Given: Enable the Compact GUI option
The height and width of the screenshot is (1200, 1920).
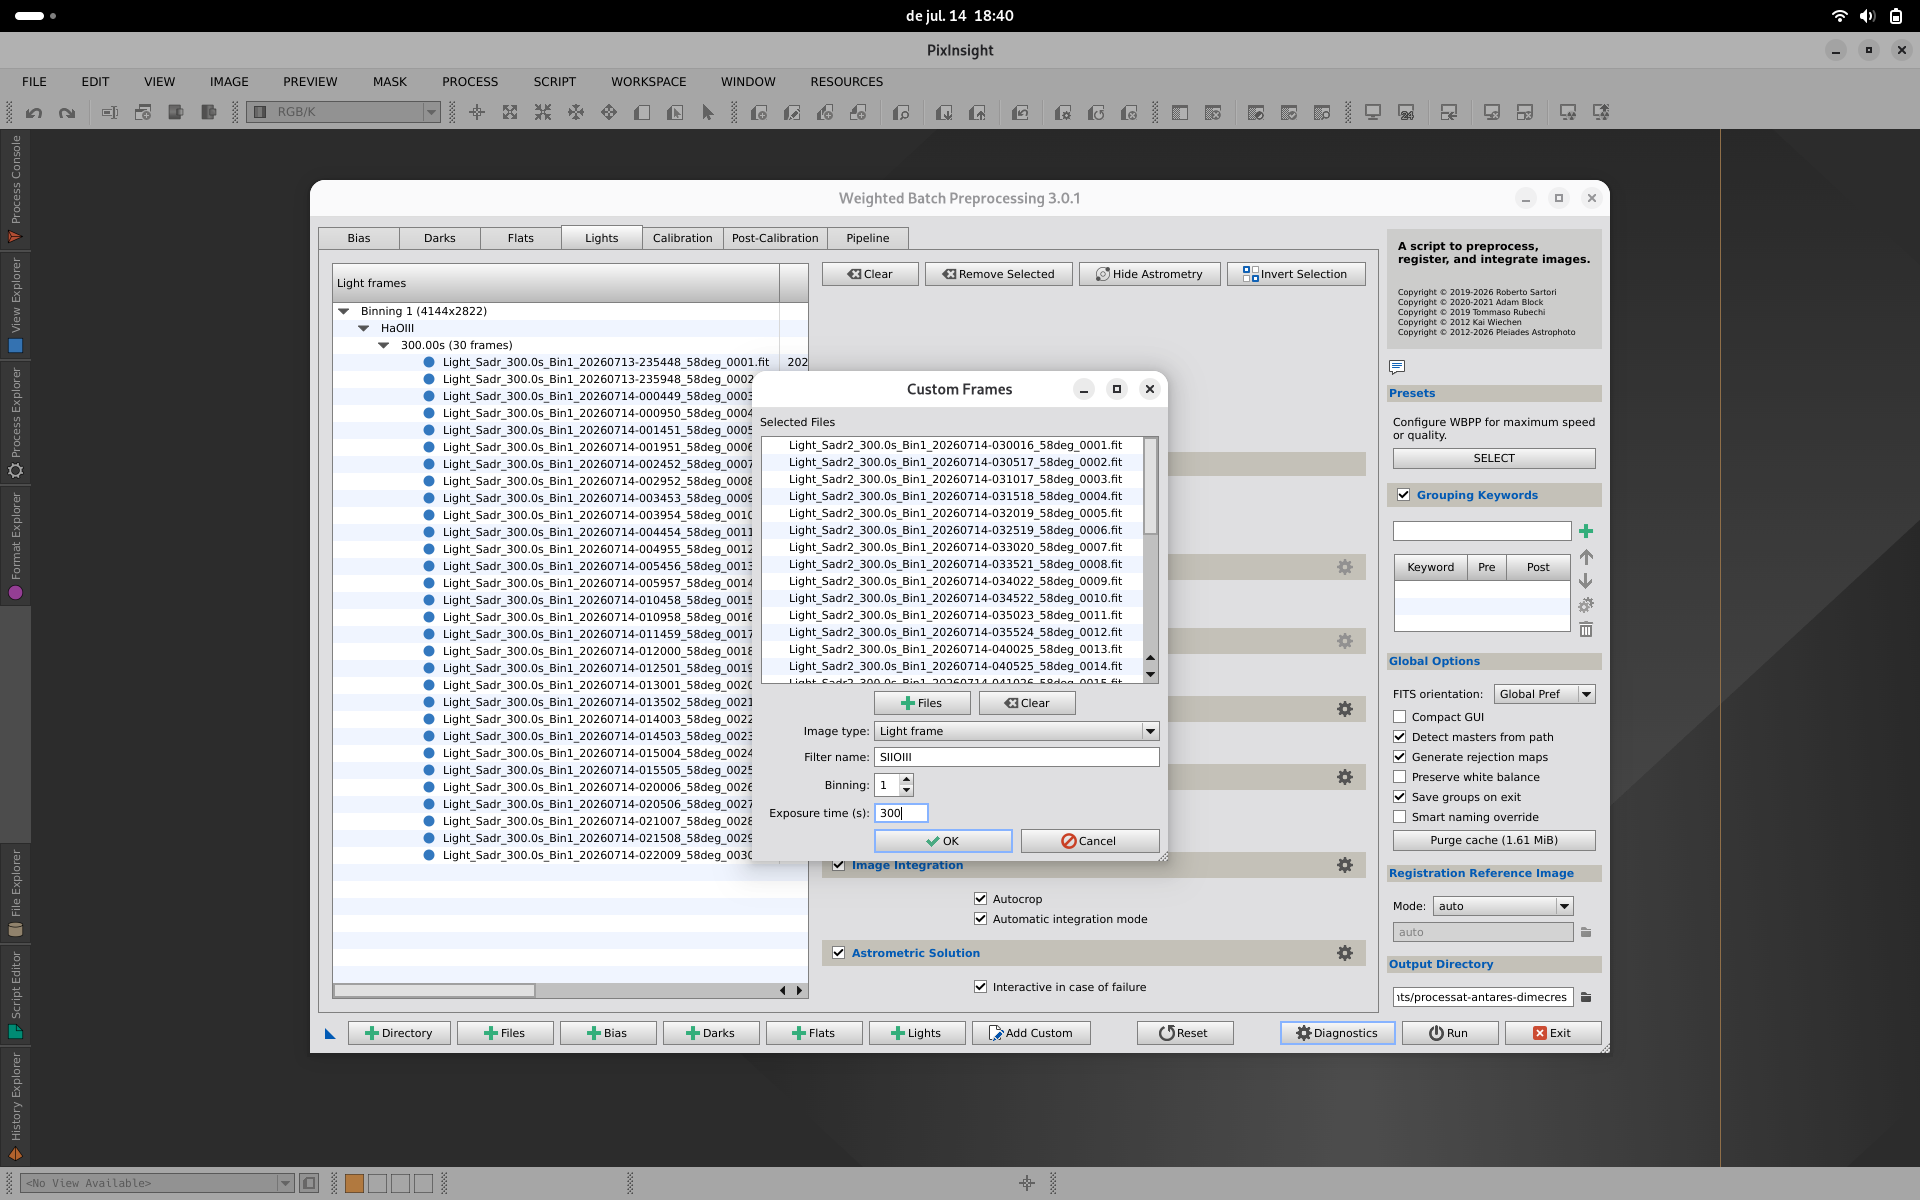Looking at the screenshot, I should coord(1400,717).
